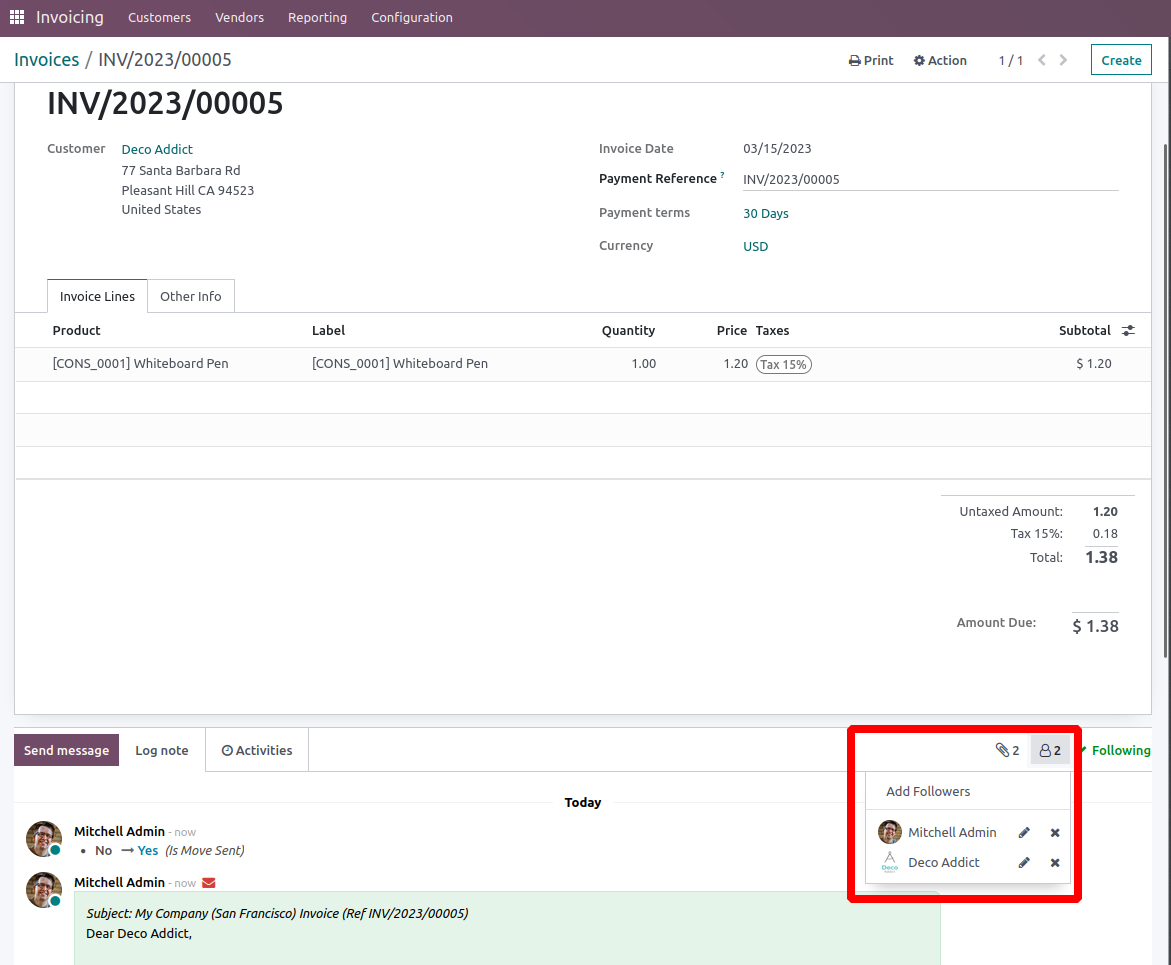
Task: Click the price value 1.20
Action: [736, 364]
